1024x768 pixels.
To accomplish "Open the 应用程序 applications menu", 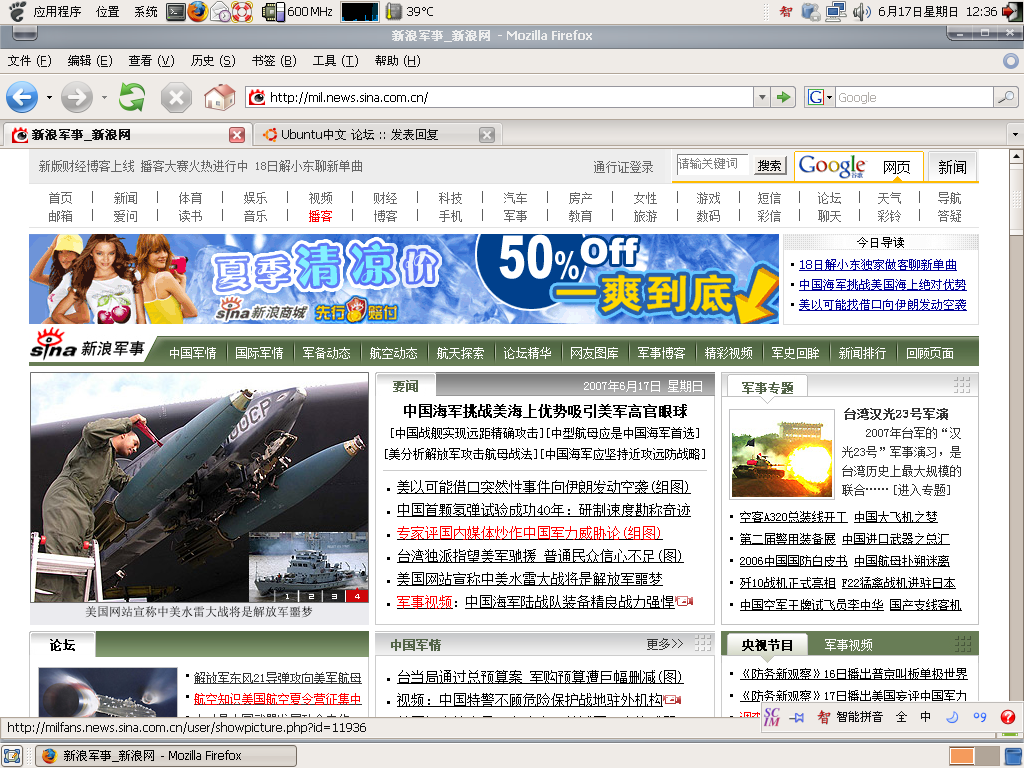I will pyautogui.click(x=57, y=12).
